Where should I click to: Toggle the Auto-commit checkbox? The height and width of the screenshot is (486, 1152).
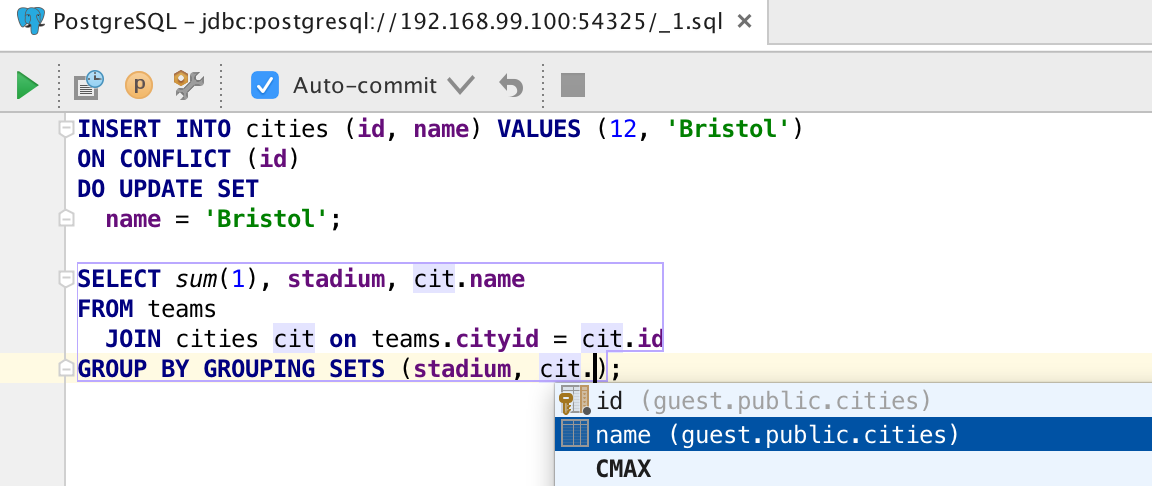pos(264,85)
